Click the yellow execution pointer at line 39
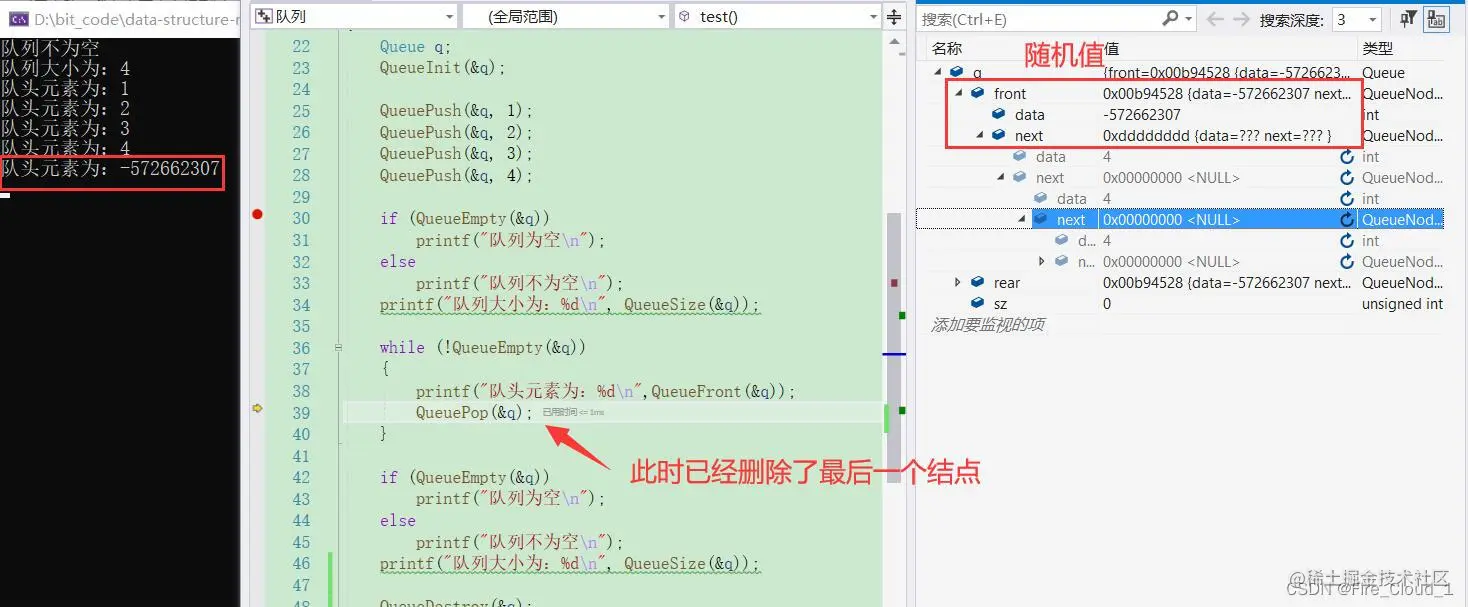 257,409
